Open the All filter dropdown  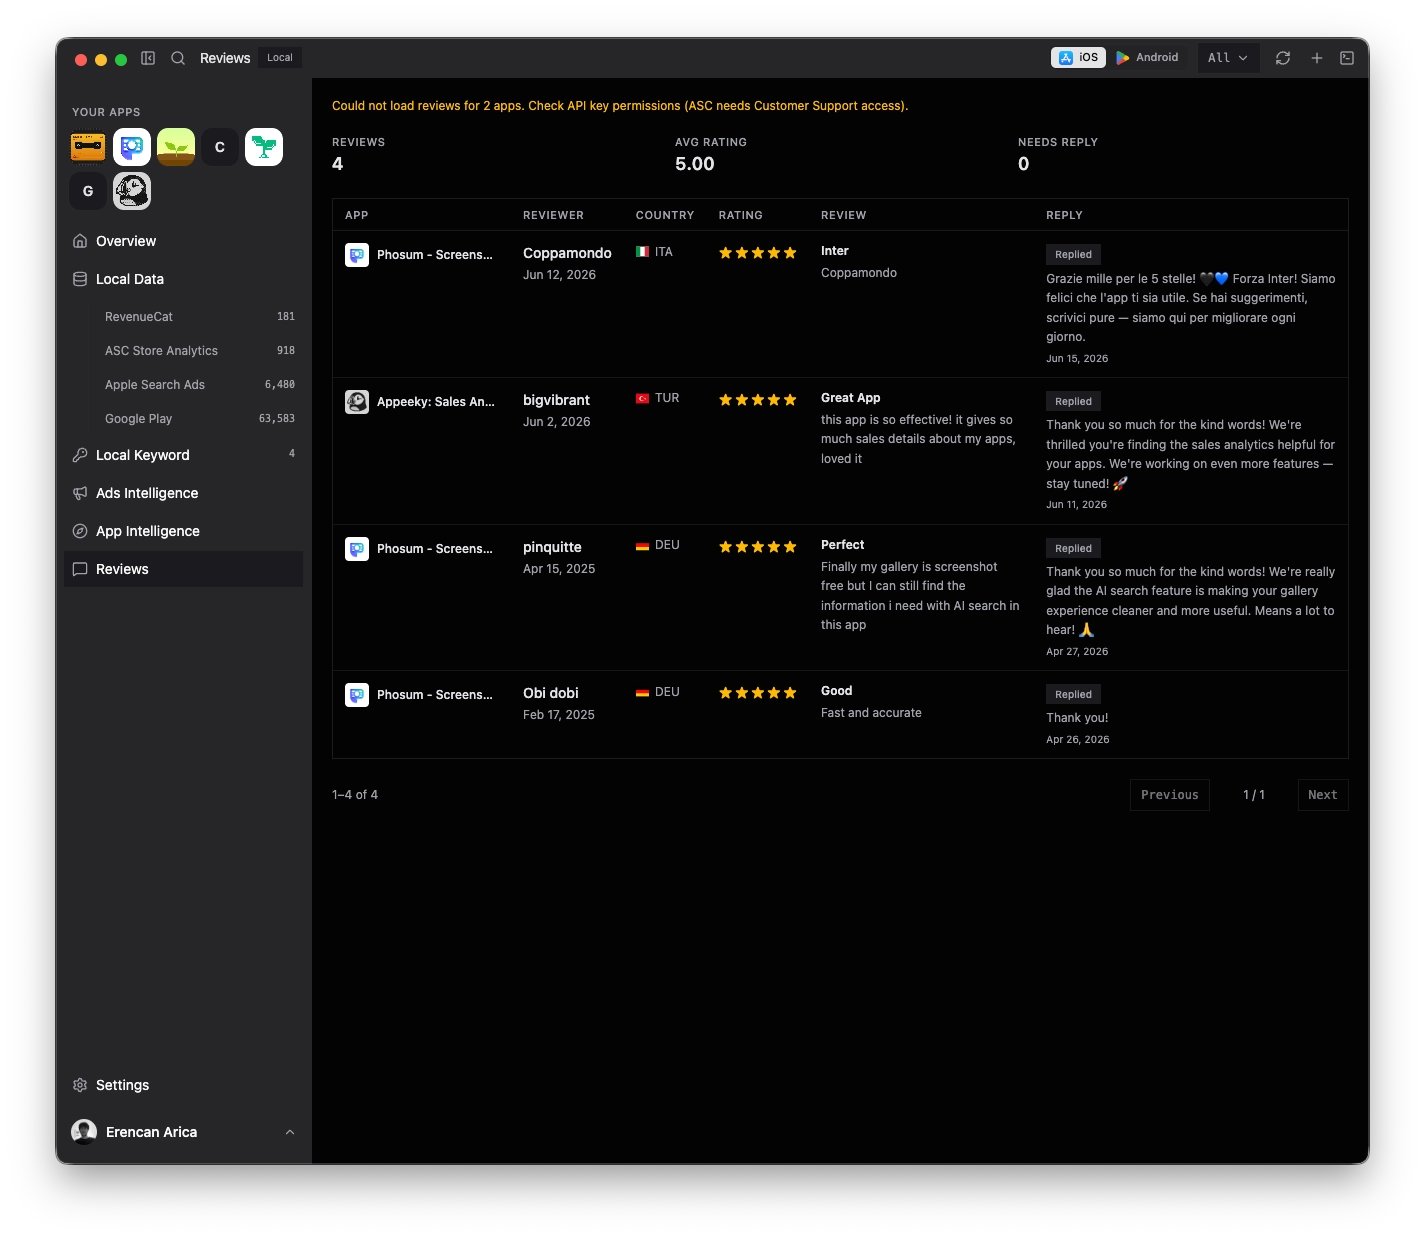pos(1228,58)
